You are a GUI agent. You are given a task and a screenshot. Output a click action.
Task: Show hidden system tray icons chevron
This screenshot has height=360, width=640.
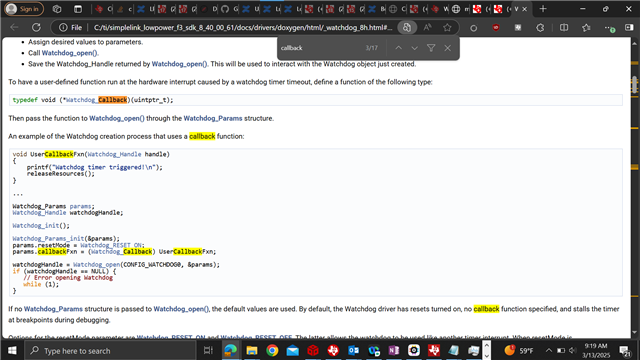tap(549, 350)
